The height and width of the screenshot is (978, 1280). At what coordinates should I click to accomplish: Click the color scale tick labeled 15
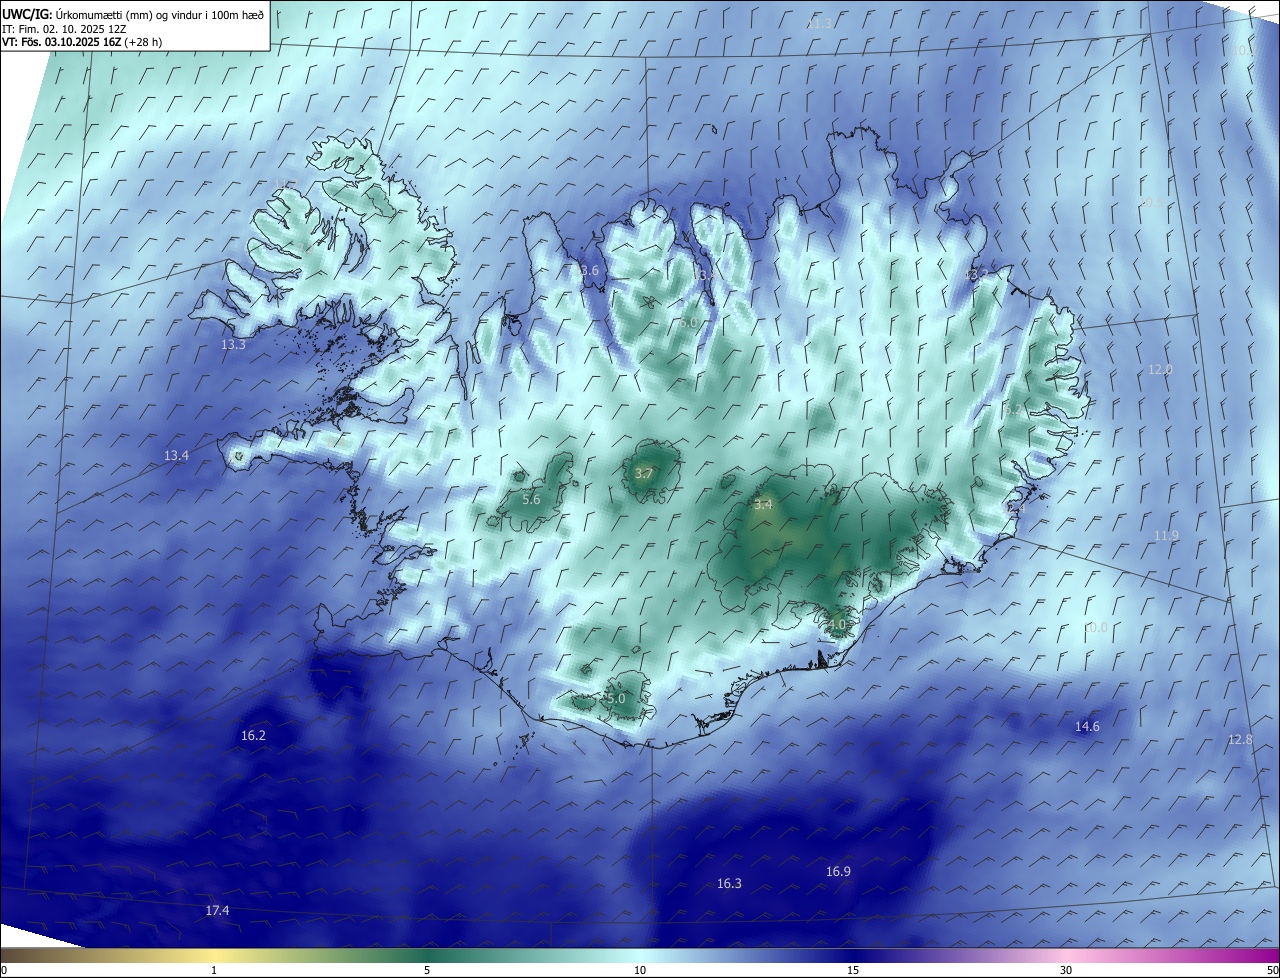tap(853, 970)
